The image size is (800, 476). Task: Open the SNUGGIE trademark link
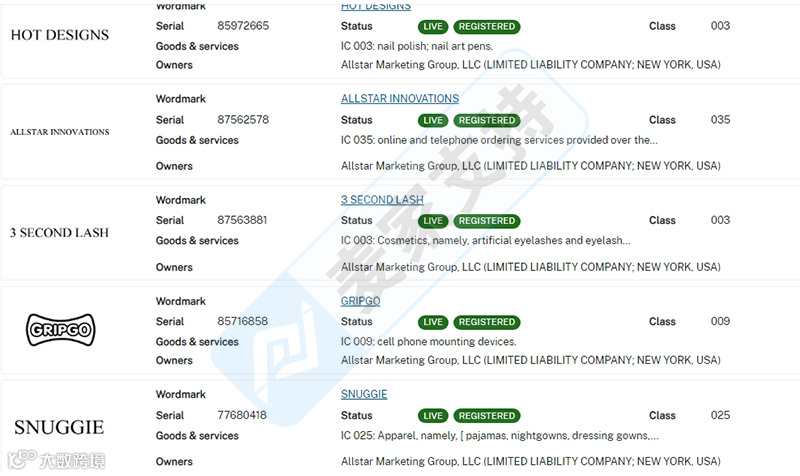coord(364,394)
